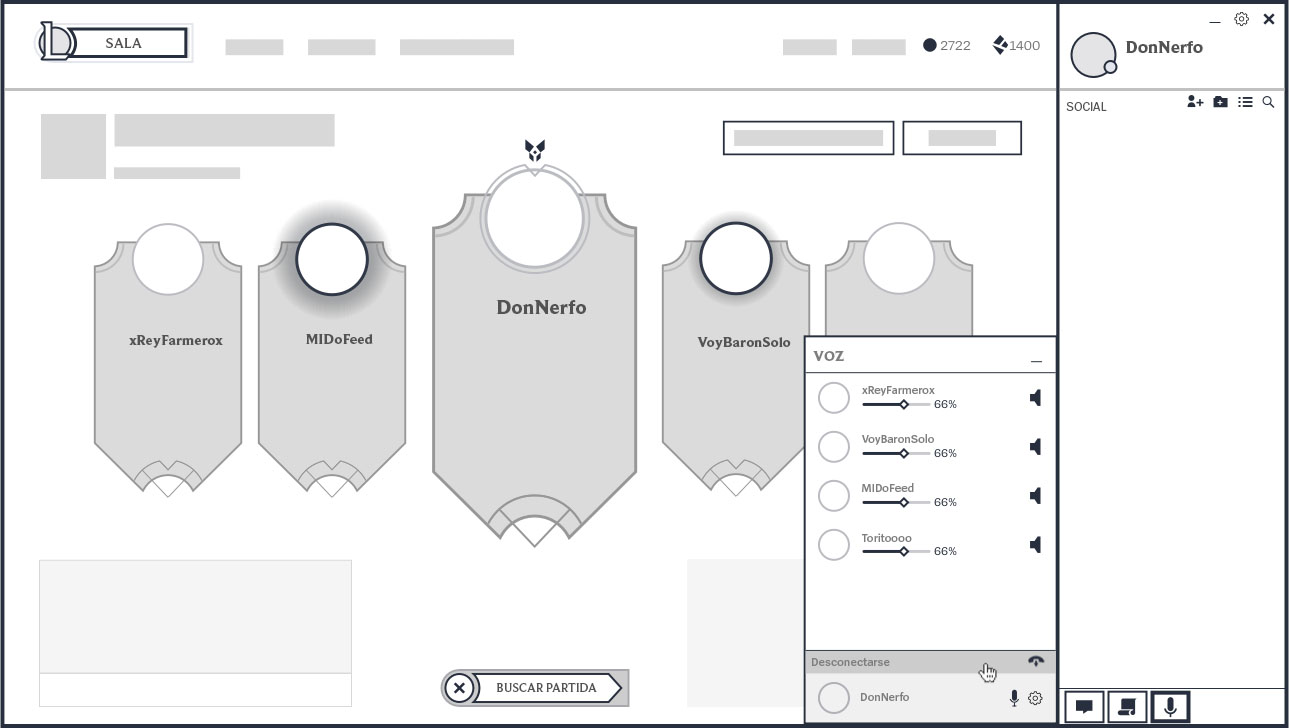
Task: Open position selector under DonNerfo card
Action: (x=534, y=519)
